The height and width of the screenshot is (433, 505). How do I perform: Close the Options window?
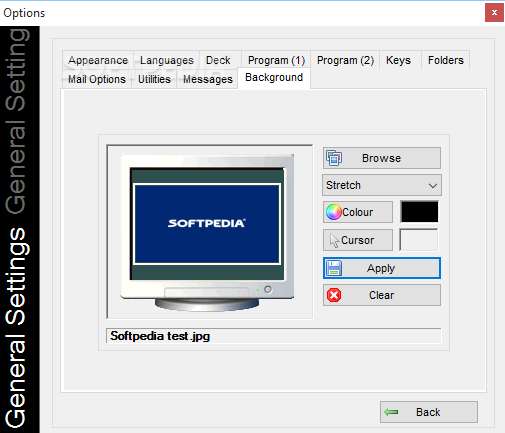pos(494,13)
